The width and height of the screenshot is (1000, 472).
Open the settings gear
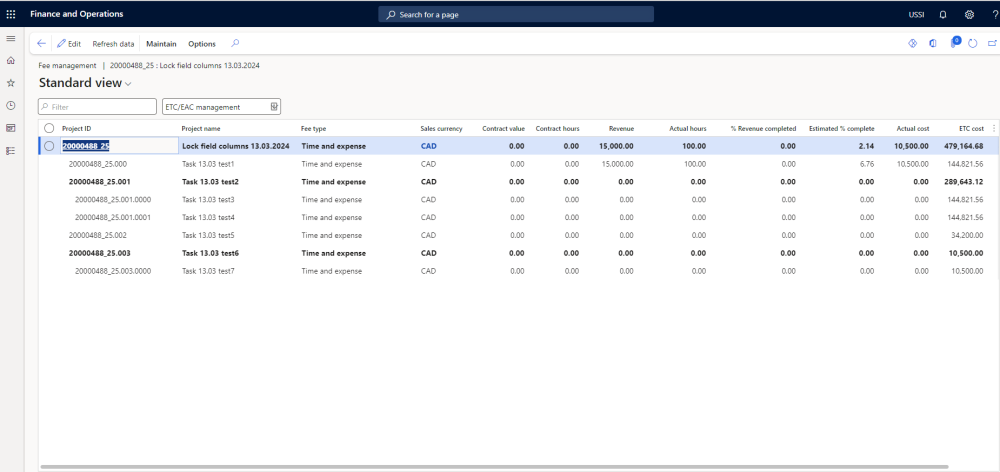[x=969, y=14]
